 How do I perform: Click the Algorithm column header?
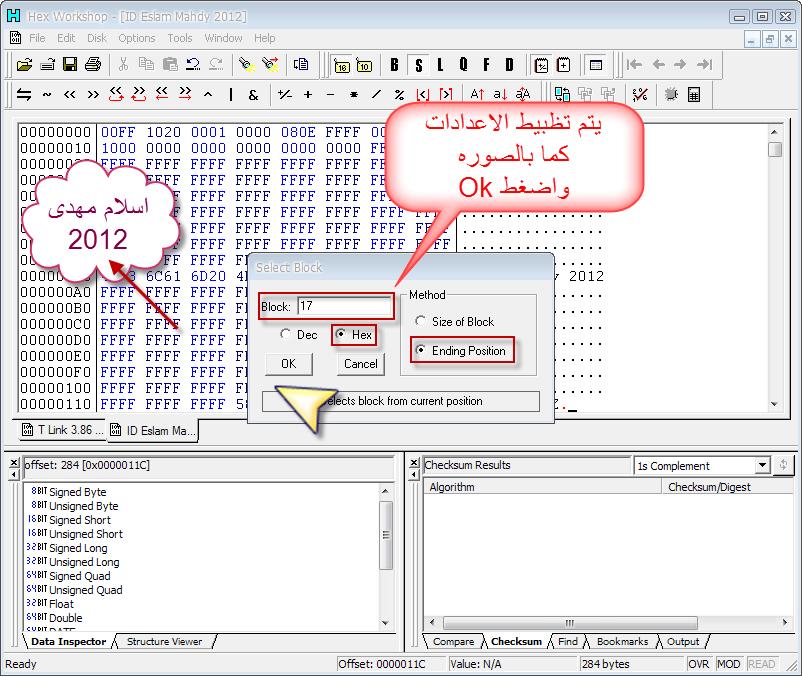coord(542,487)
